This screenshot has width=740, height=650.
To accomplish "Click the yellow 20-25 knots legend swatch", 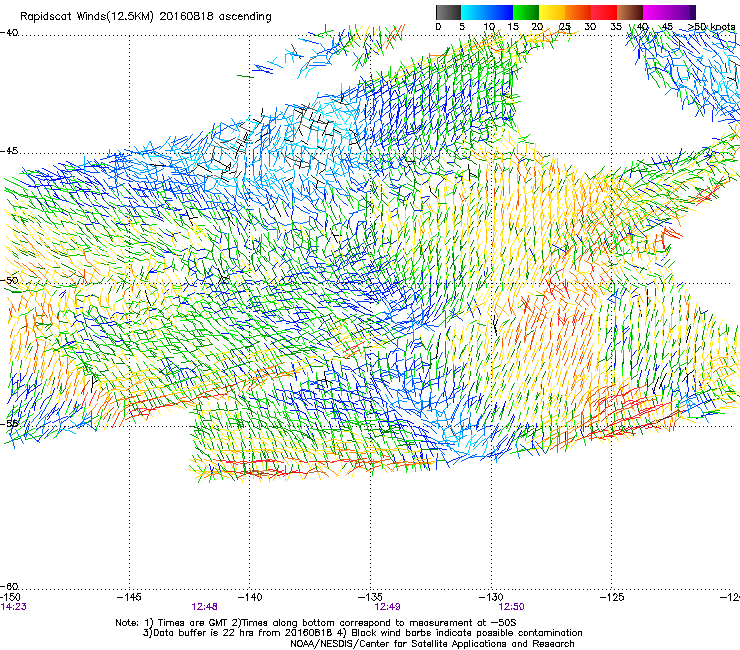I will click(x=552, y=12).
